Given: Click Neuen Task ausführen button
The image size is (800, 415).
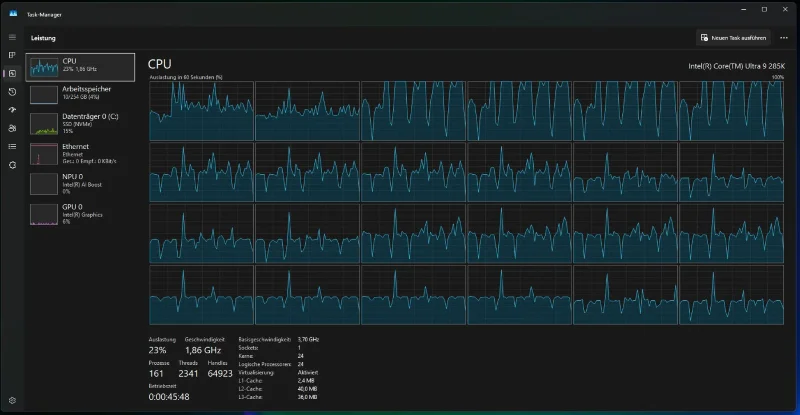Looking at the screenshot, I should point(734,38).
